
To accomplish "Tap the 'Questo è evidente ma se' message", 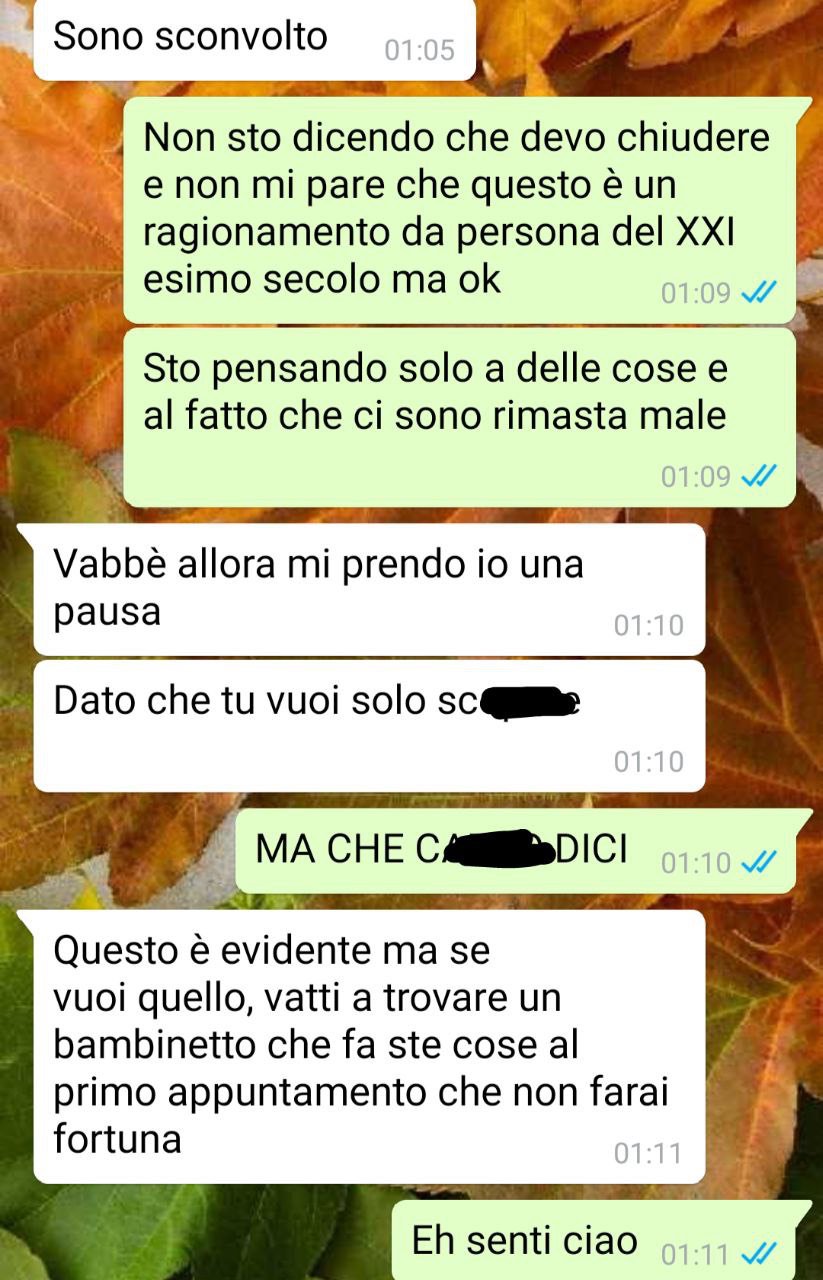I will [369, 1047].
